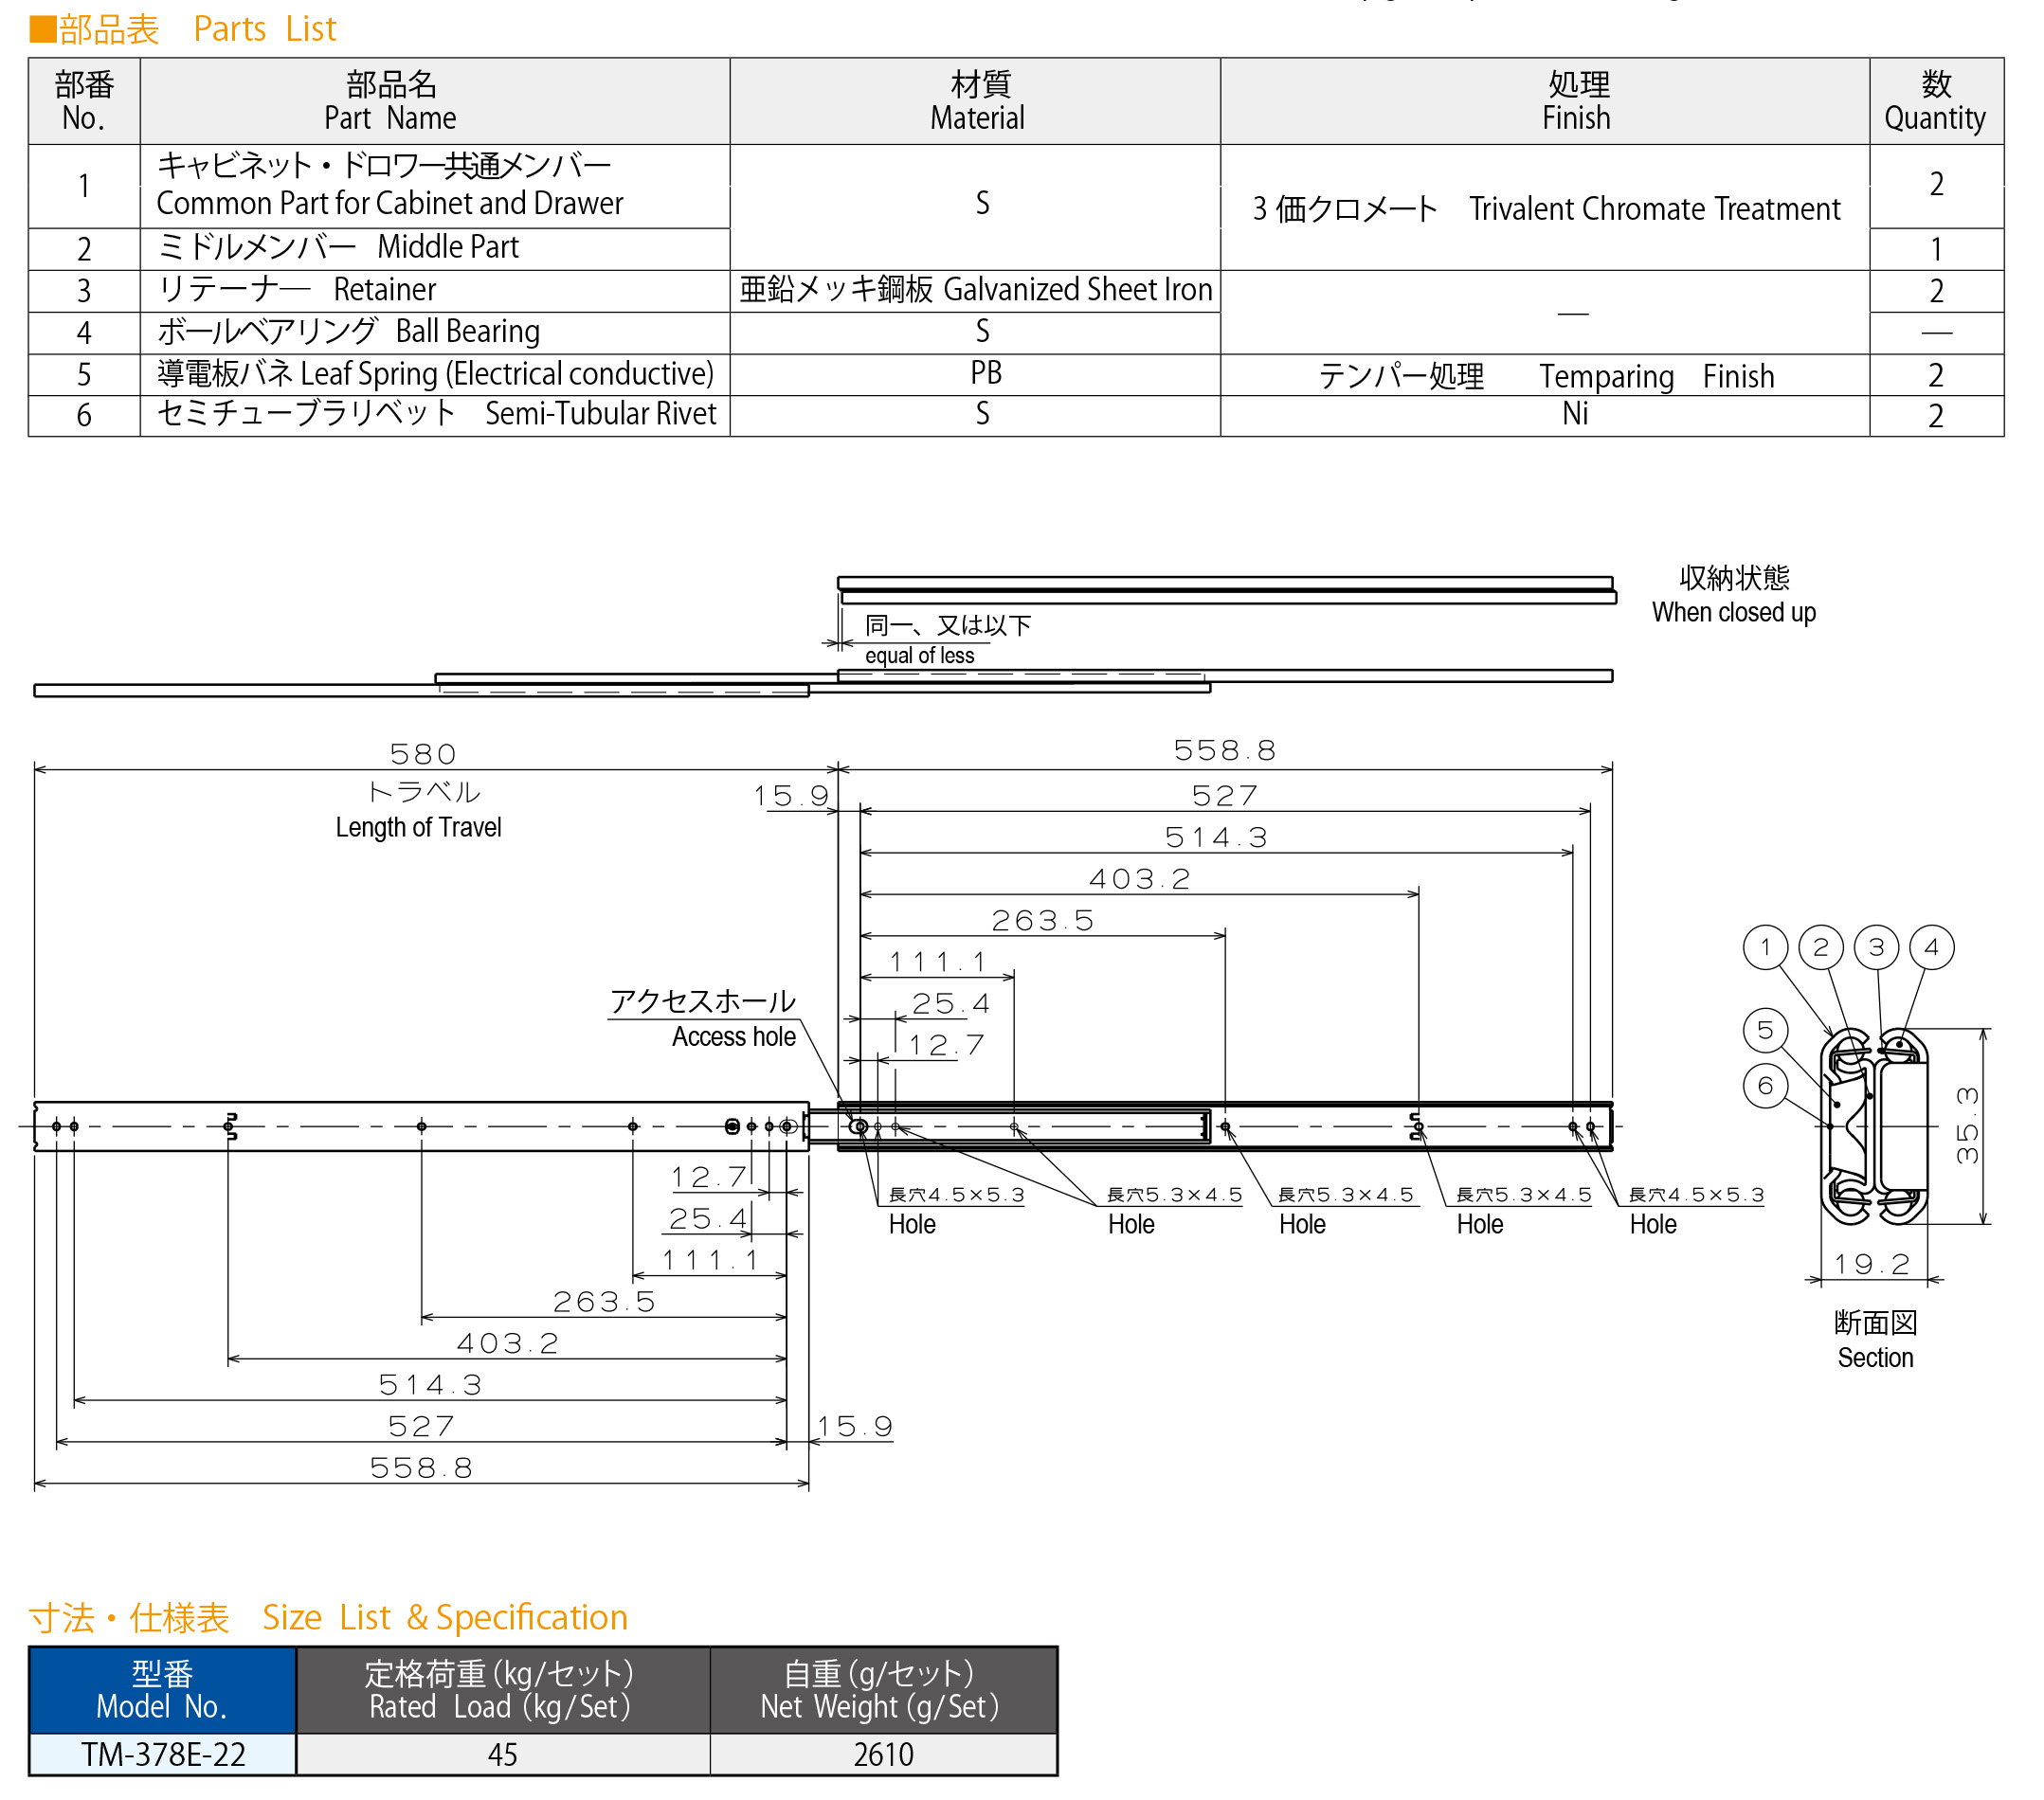Click the 'When closed up' label
The width and height of the screenshot is (2044, 1800).
click(x=1733, y=611)
